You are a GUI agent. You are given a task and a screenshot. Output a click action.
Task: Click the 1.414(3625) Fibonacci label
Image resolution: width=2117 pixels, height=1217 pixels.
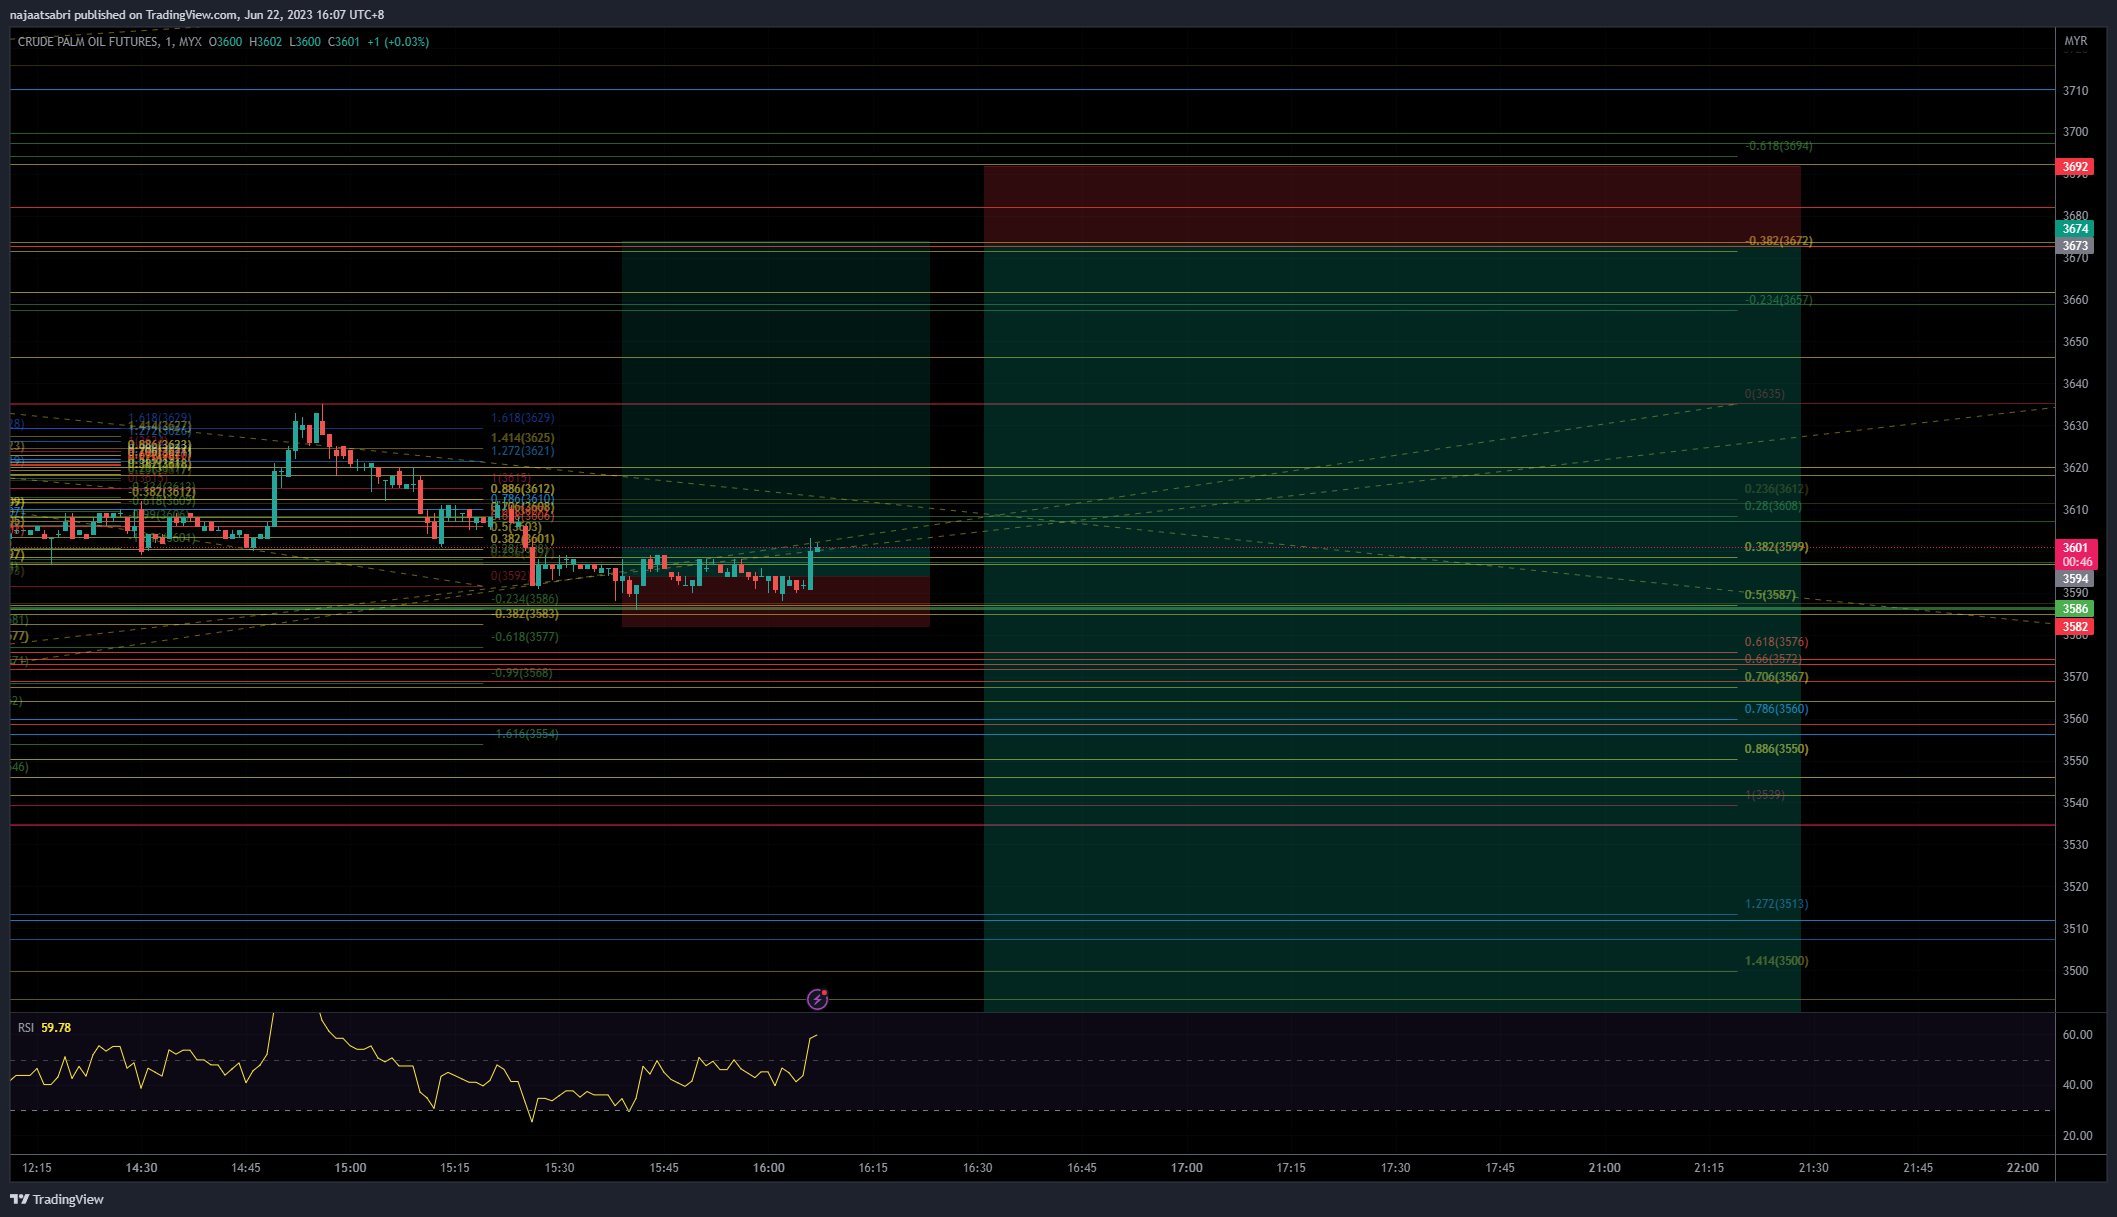point(522,438)
